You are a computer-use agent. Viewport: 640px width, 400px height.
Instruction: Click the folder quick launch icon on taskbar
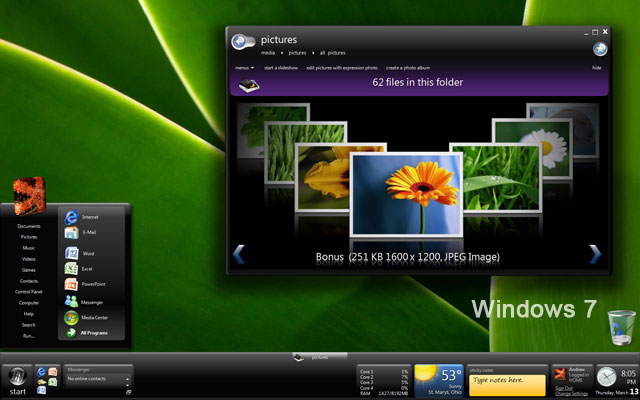pos(41,382)
